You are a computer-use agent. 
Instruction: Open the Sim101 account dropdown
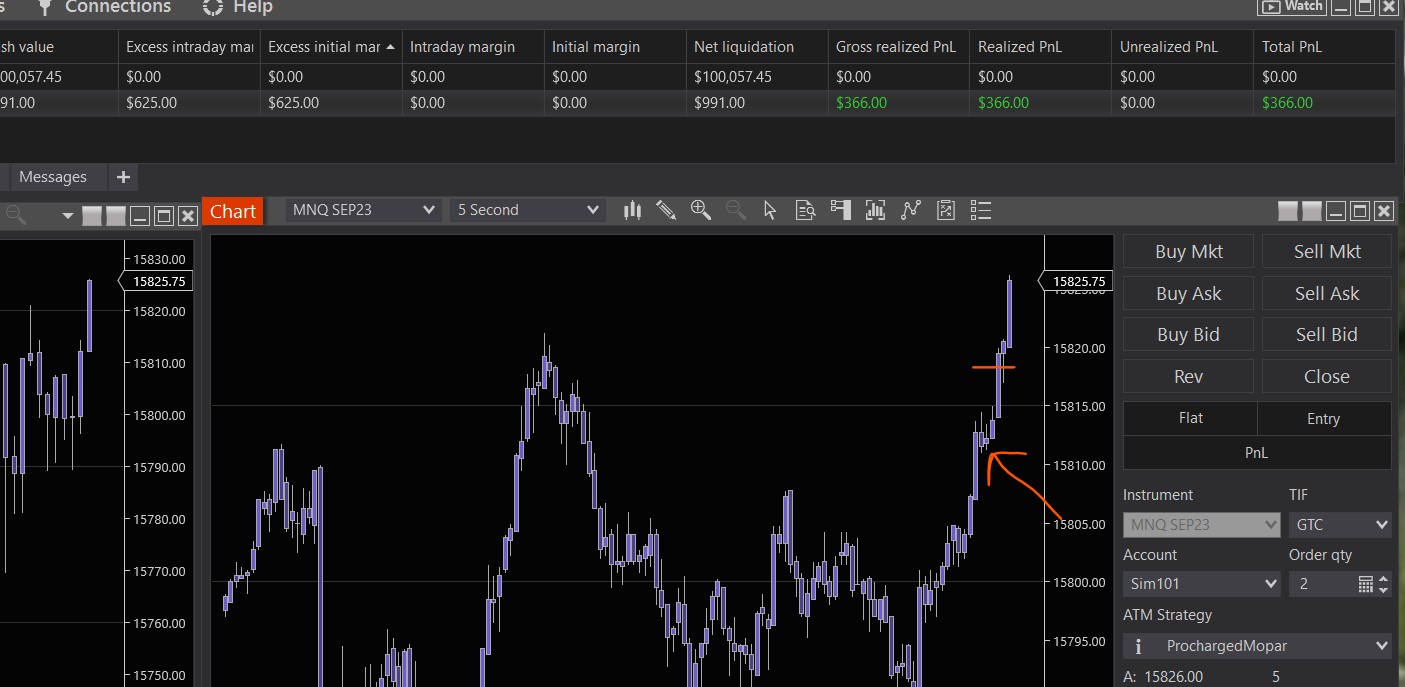pyautogui.click(x=1202, y=583)
